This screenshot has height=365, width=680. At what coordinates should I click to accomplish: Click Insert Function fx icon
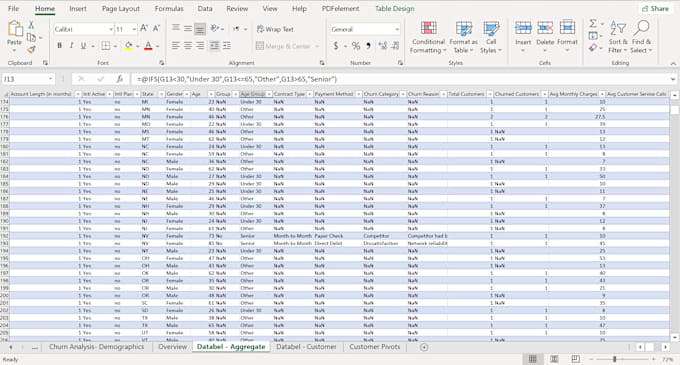120,79
